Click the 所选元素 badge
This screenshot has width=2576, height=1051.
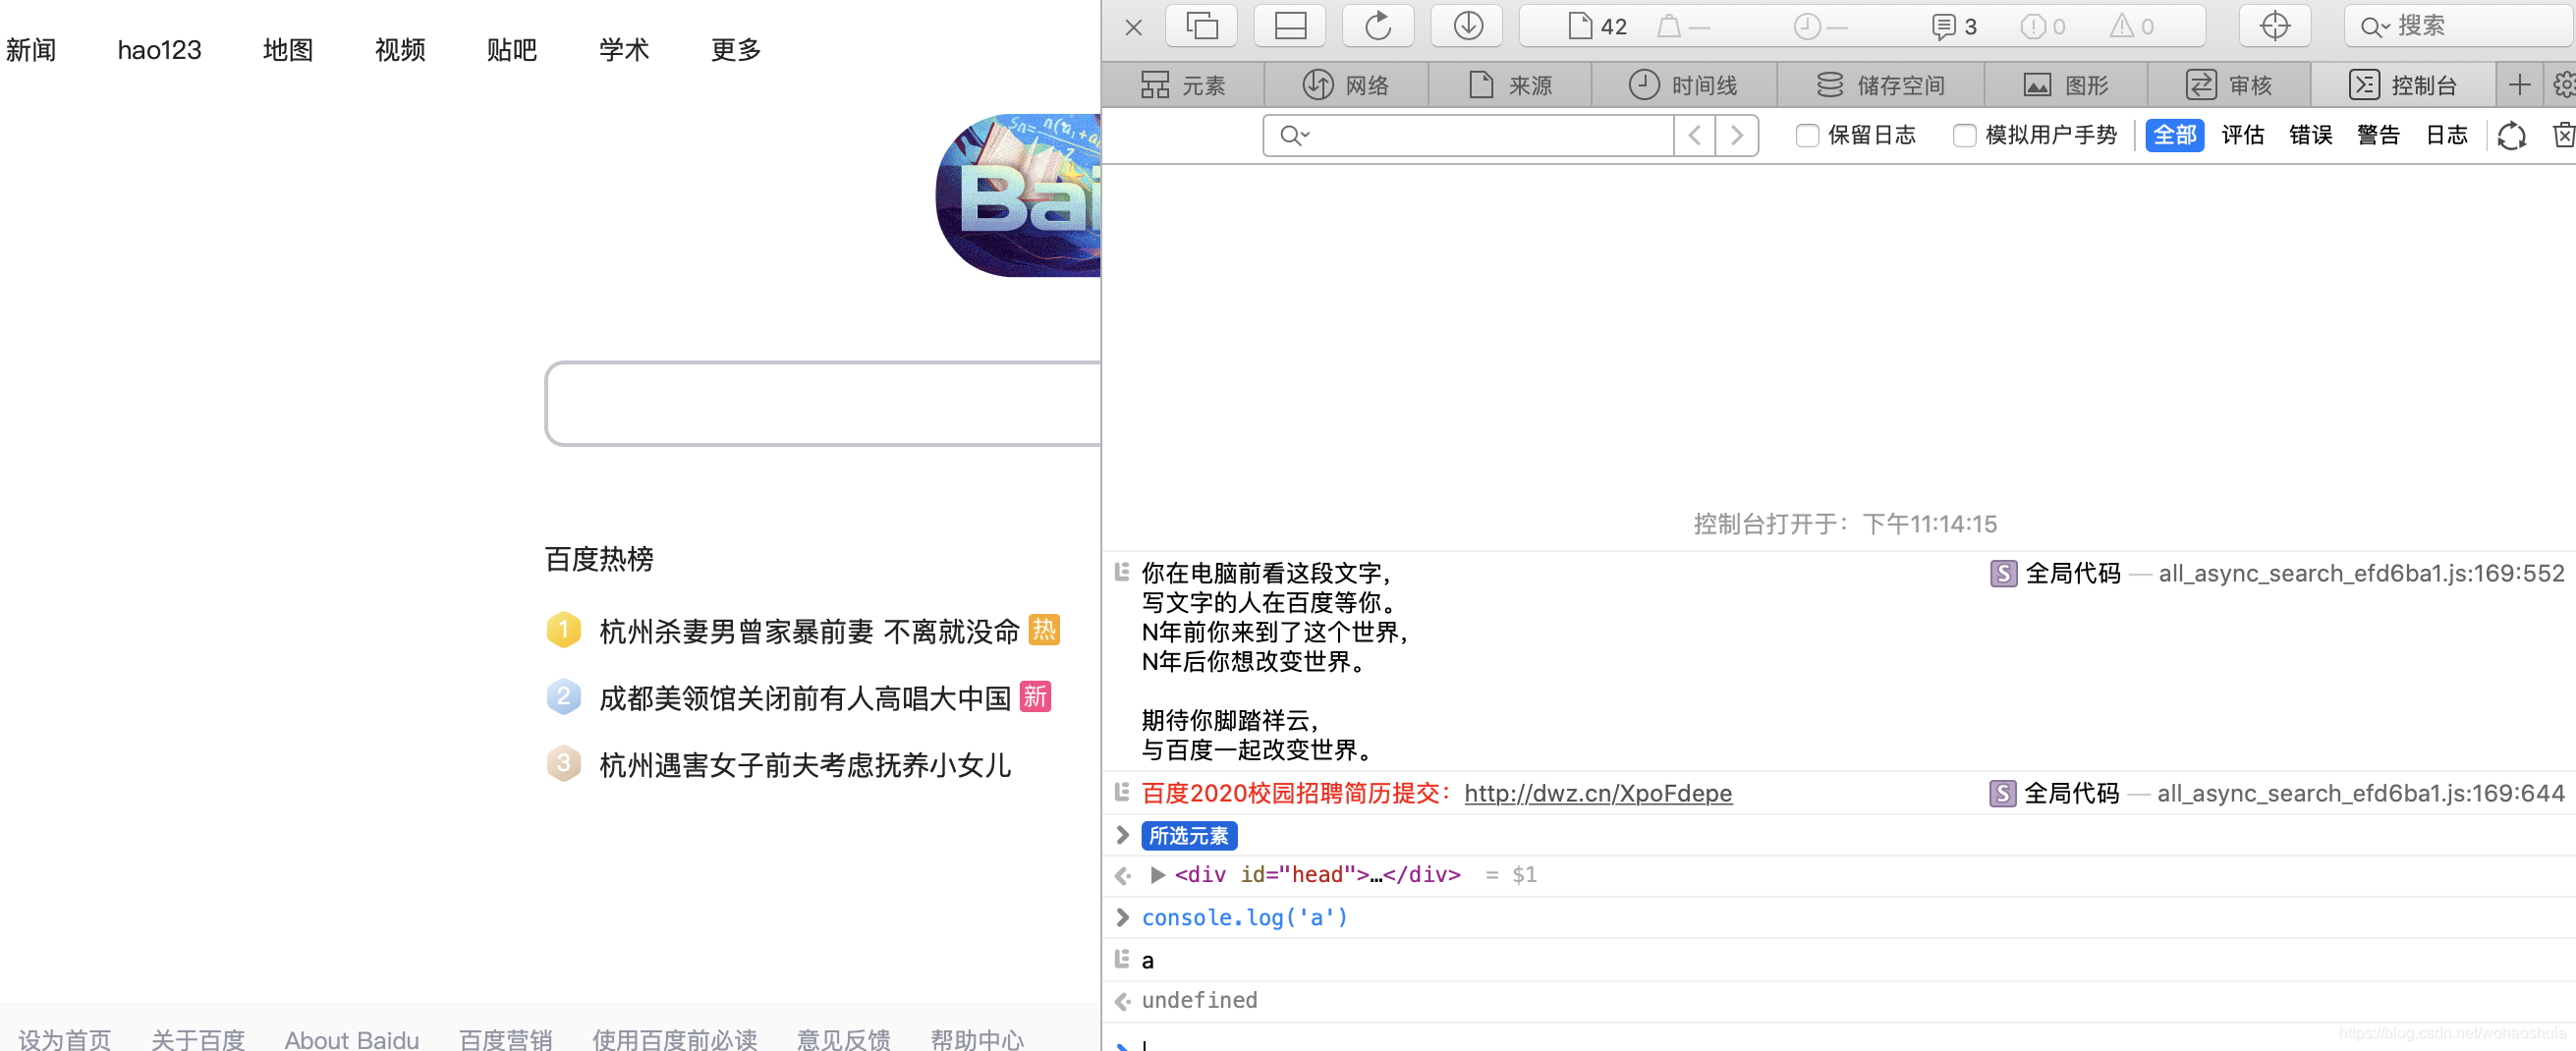(1188, 835)
